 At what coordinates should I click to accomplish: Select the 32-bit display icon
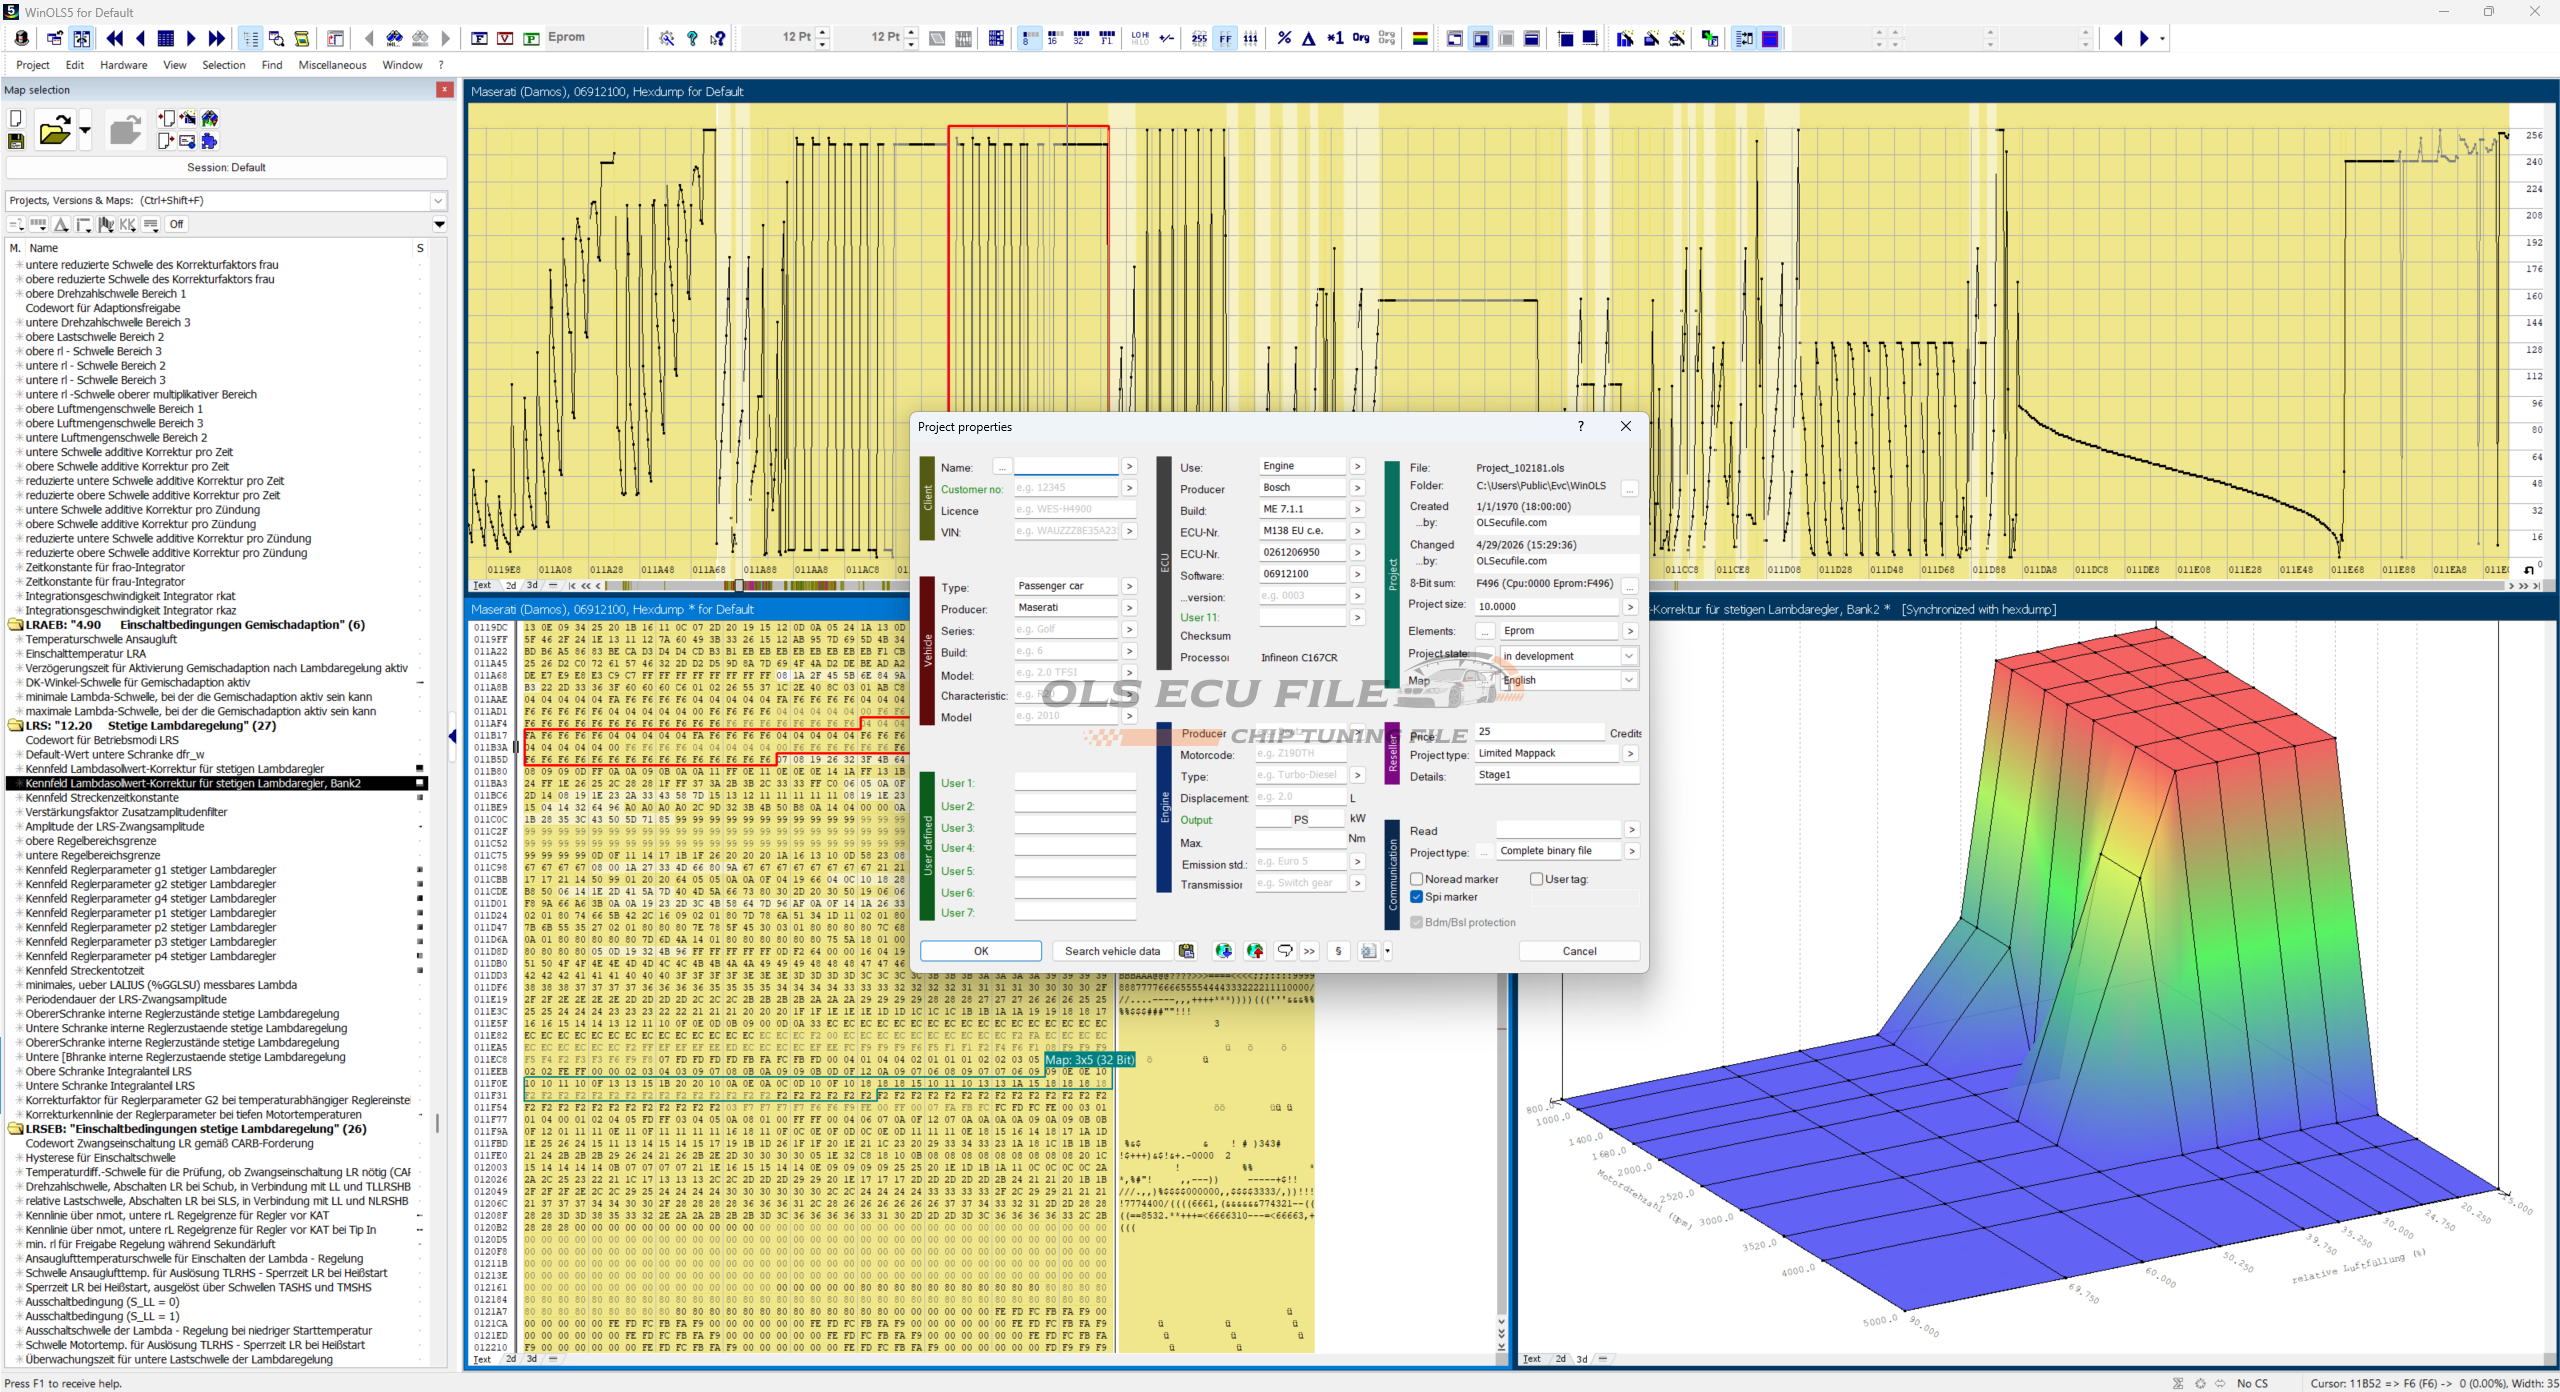1080,38
